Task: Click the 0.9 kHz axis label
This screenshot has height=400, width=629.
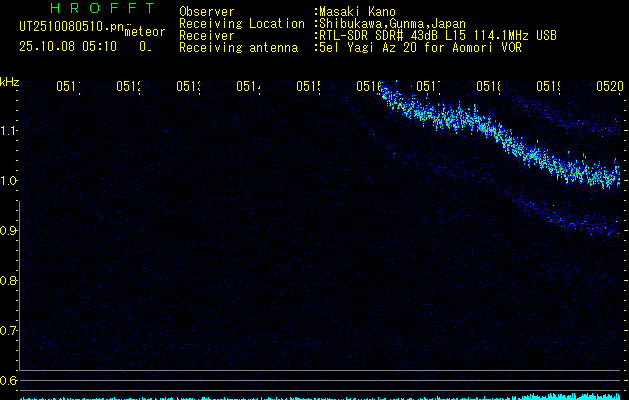Action: (8, 231)
